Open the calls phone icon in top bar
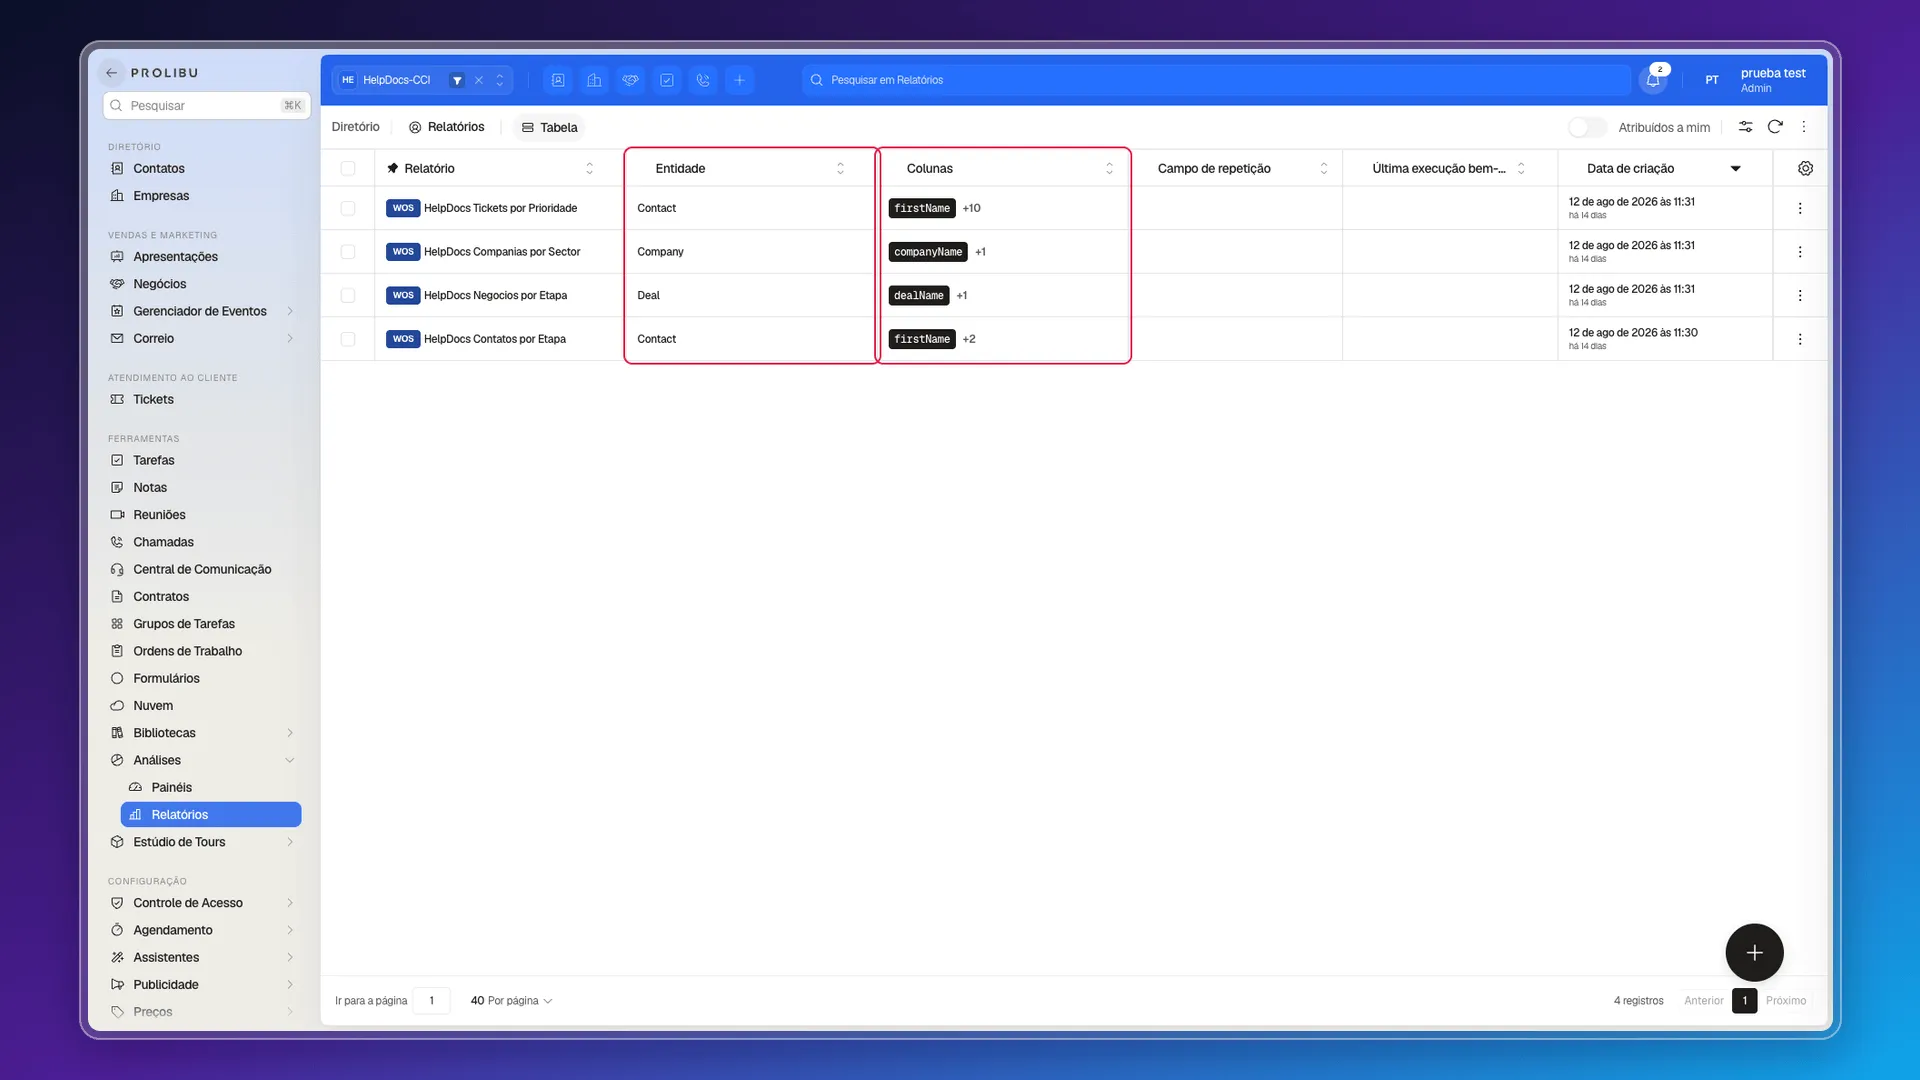 (x=703, y=80)
